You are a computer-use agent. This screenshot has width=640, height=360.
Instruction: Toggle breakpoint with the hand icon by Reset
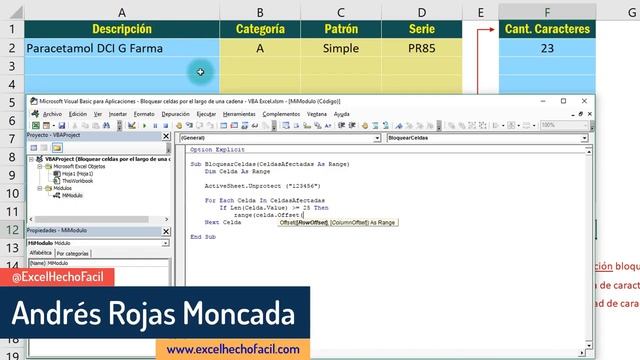pyautogui.click(x=179, y=125)
